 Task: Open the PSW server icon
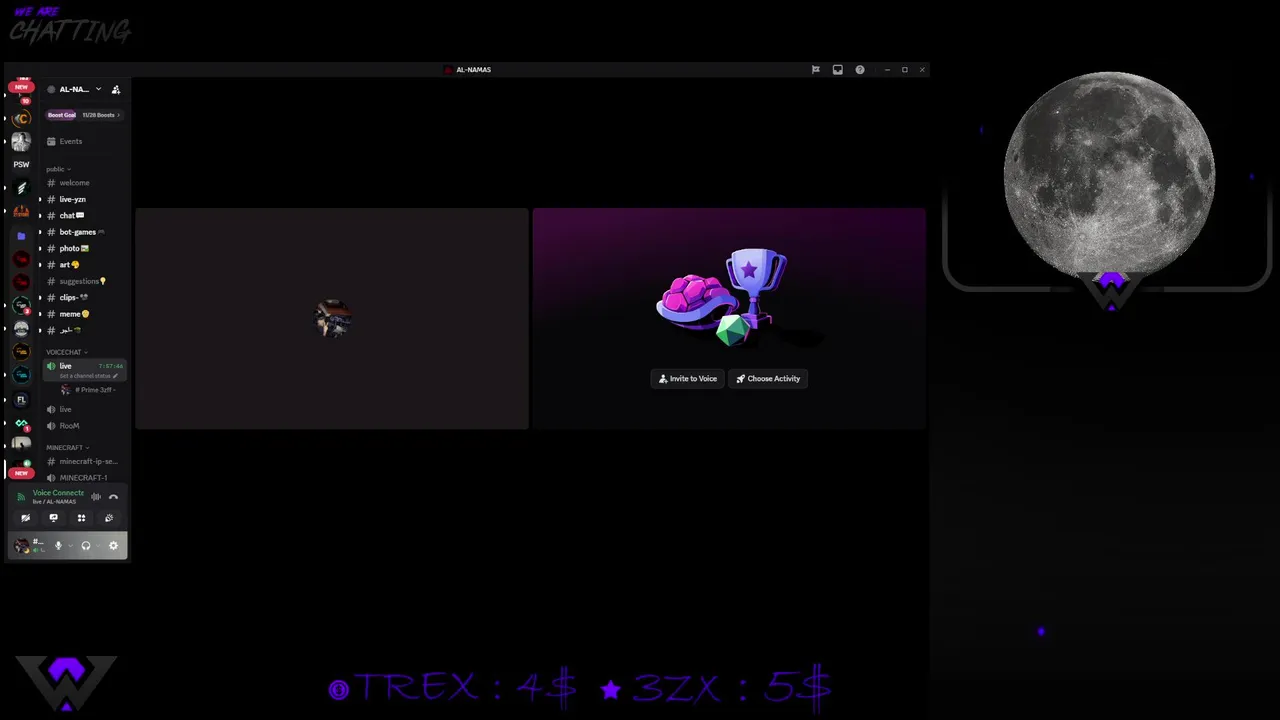(x=21, y=164)
